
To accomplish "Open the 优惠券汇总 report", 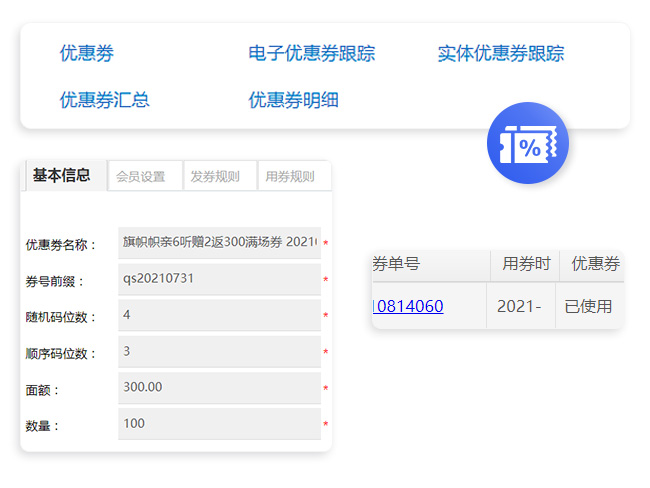I will (104, 100).
